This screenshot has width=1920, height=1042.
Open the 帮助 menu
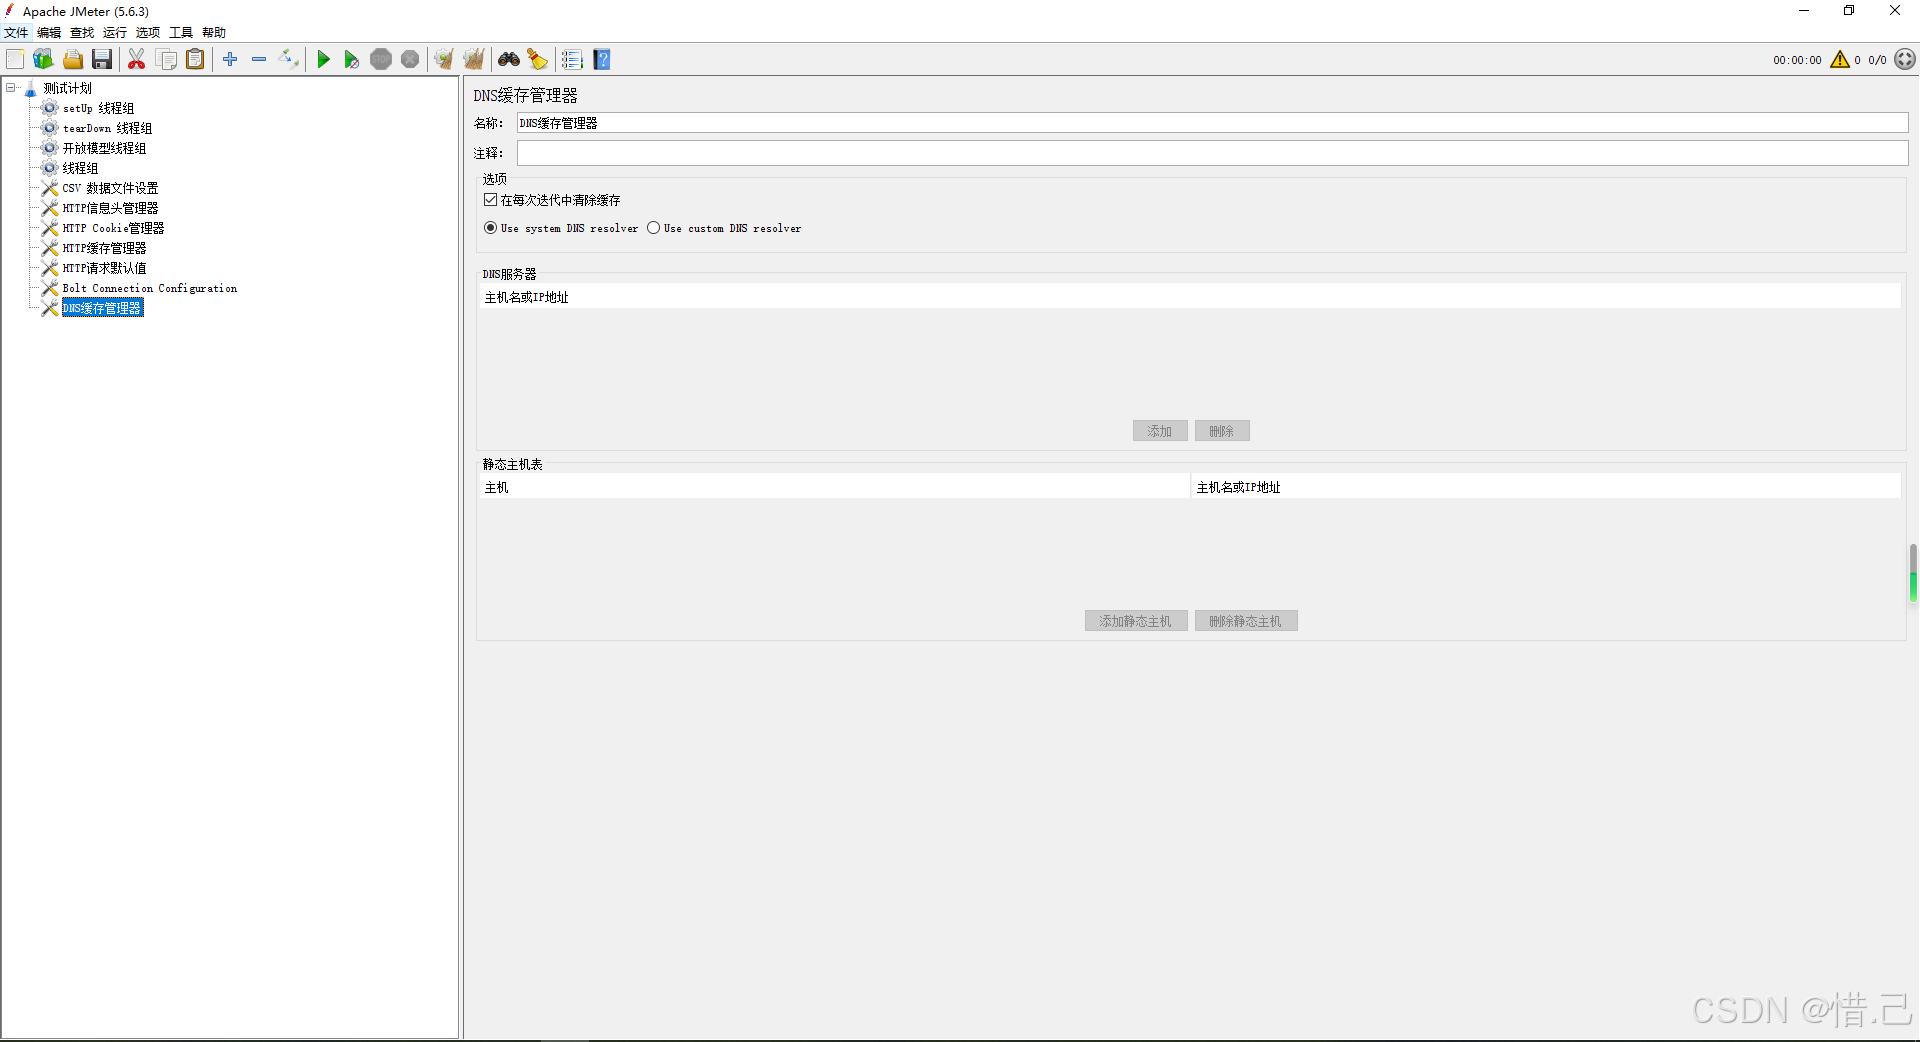[x=214, y=33]
